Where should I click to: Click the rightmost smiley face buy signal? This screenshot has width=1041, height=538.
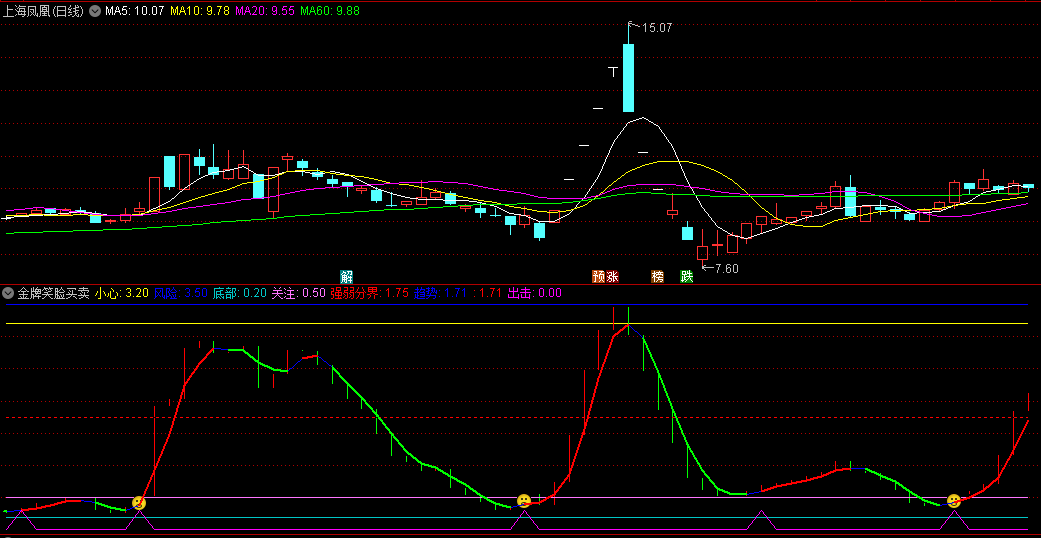point(954,500)
